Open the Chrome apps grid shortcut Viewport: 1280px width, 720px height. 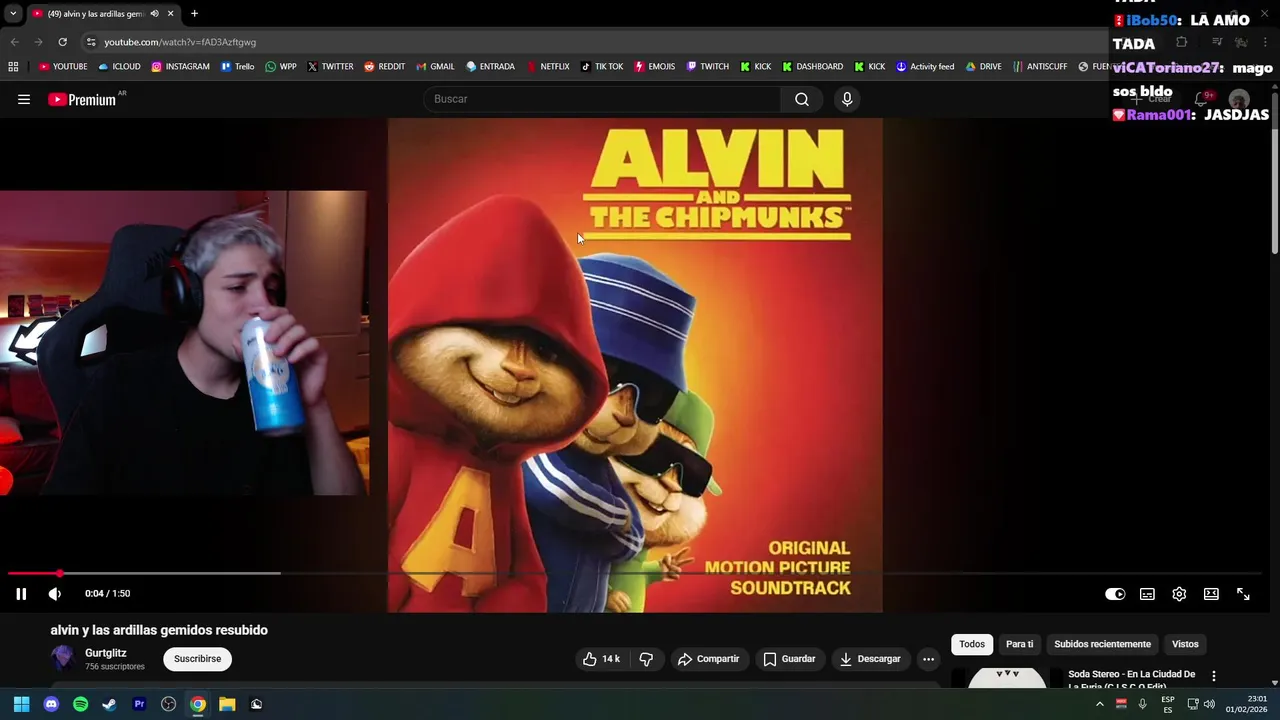click(13, 66)
